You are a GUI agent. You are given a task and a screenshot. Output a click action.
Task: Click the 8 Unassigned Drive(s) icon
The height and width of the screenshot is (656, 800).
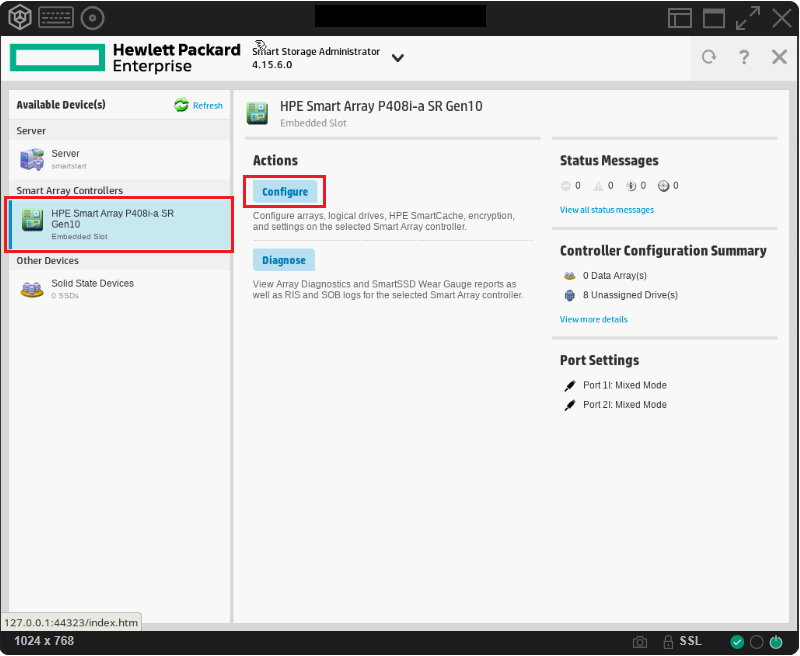pyautogui.click(x=569, y=295)
